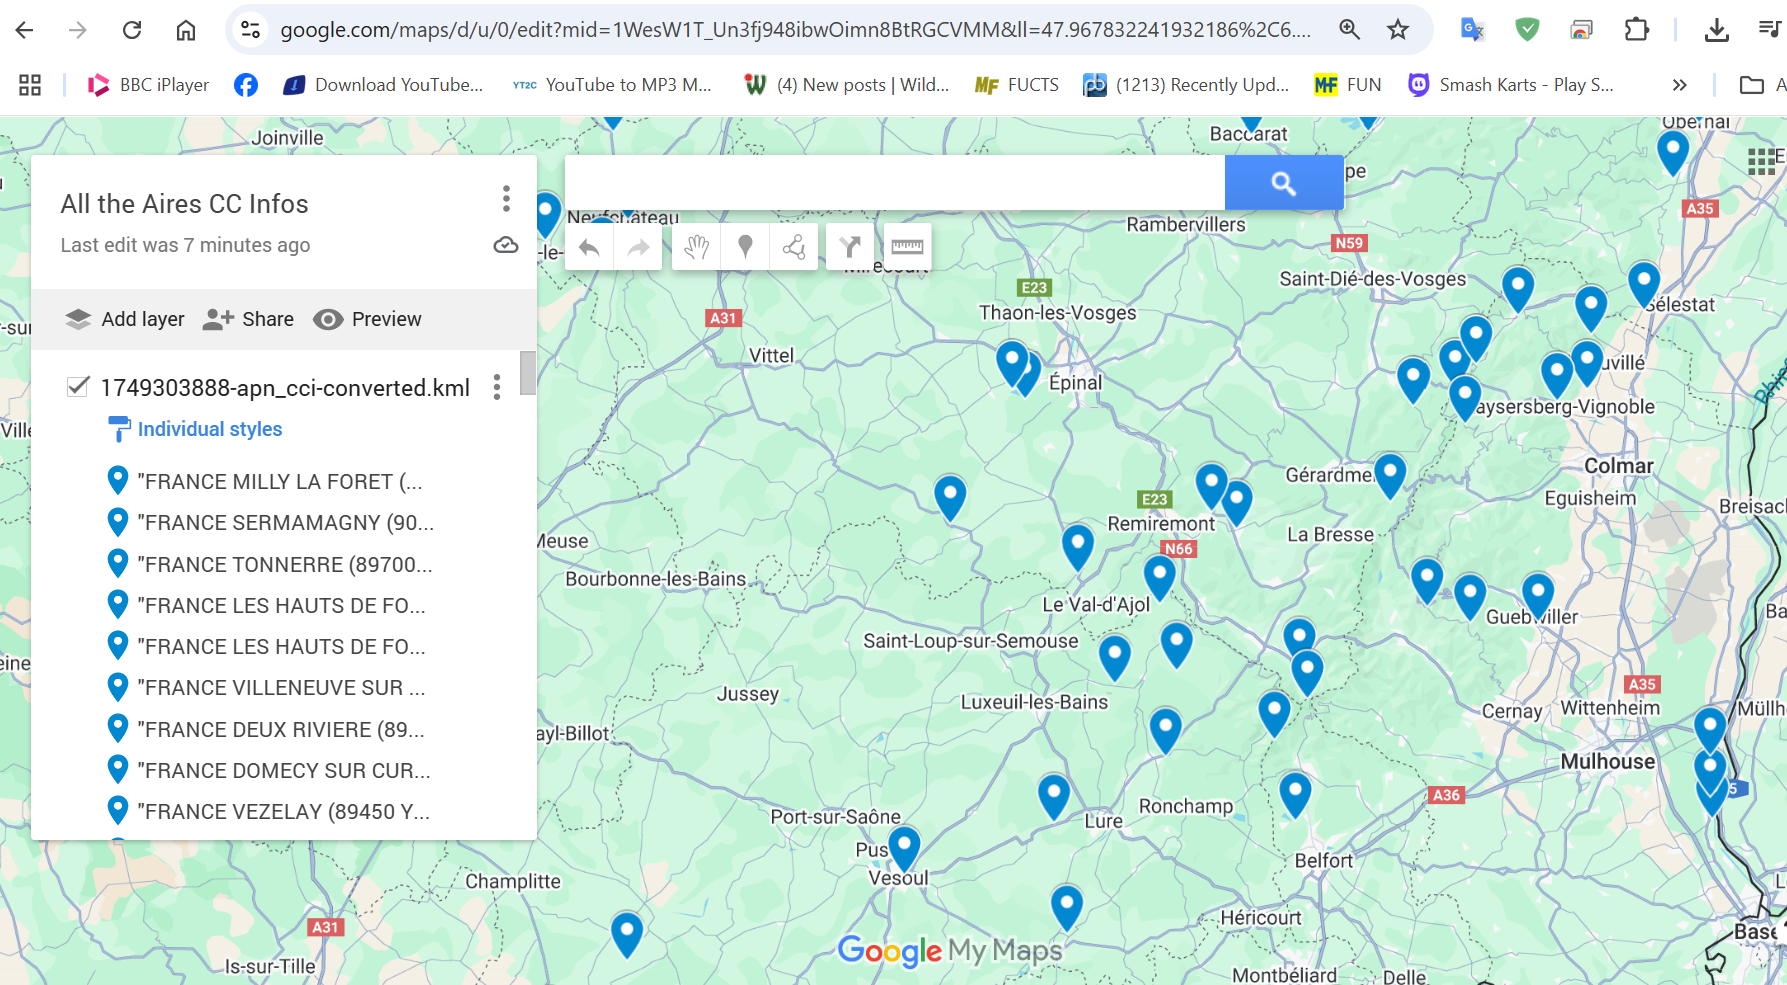
Task: Open the apps grid in bookmarks bar
Action: [30, 85]
